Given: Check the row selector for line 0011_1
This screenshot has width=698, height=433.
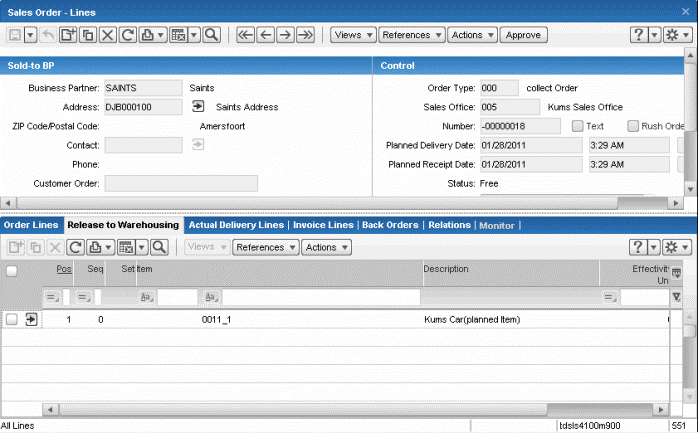Looking at the screenshot, I should tap(12, 319).
